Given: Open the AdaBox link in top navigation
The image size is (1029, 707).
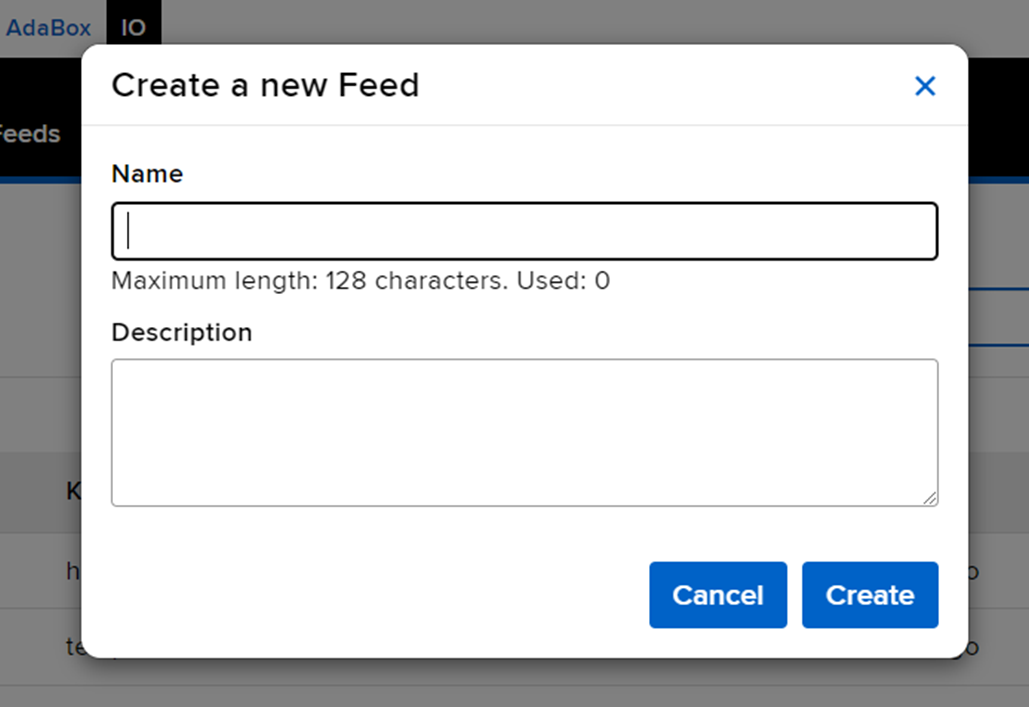Looking at the screenshot, I should (x=48, y=27).
